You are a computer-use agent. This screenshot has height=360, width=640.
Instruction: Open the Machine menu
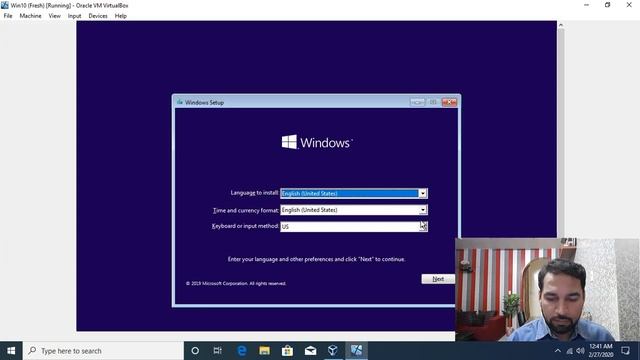[30, 16]
